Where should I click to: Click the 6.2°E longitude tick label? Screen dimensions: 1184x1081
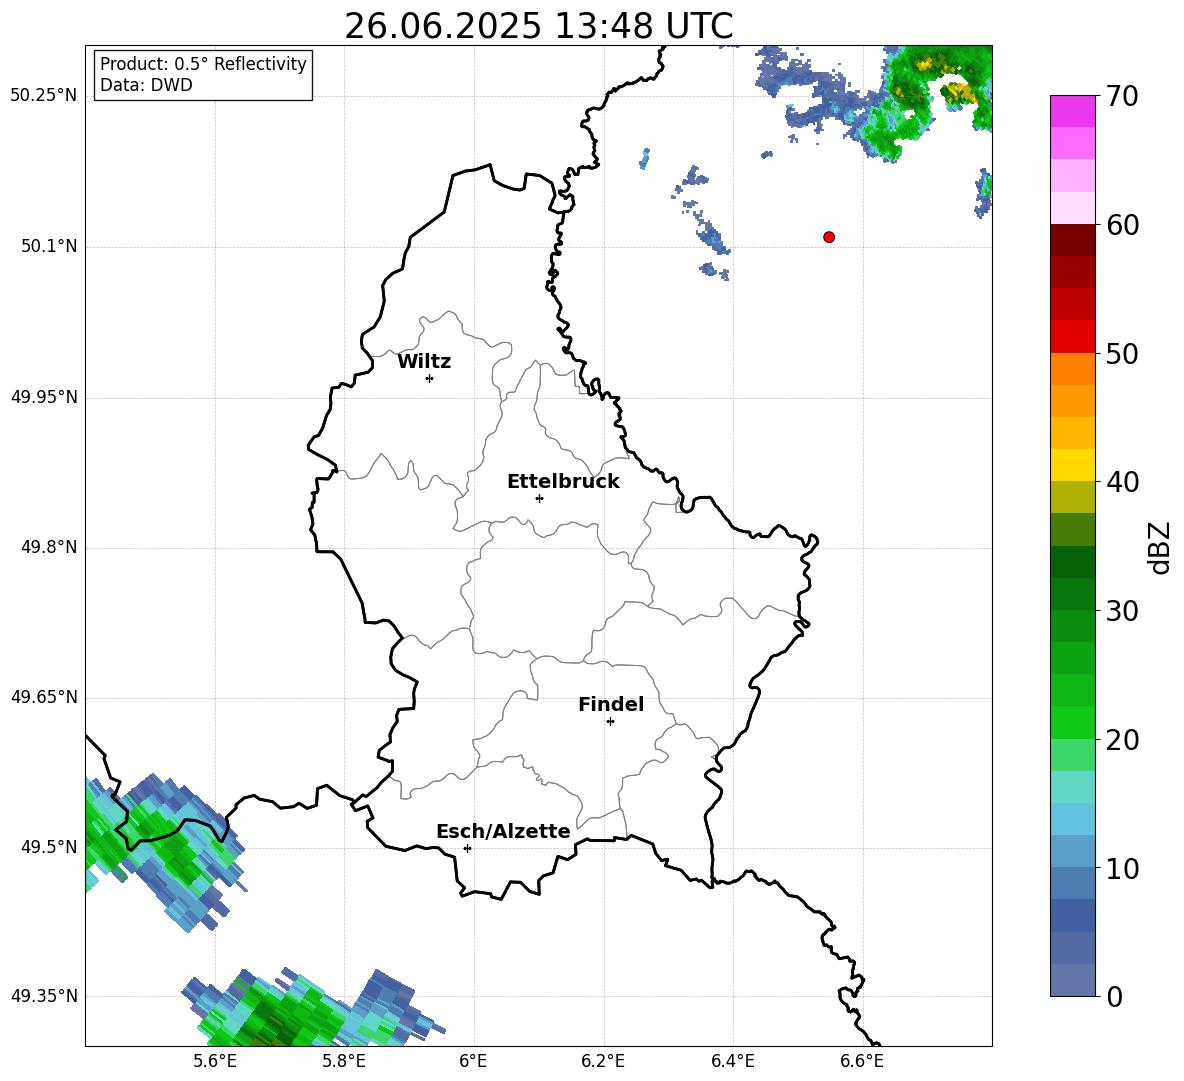(x=603, y=1061)
